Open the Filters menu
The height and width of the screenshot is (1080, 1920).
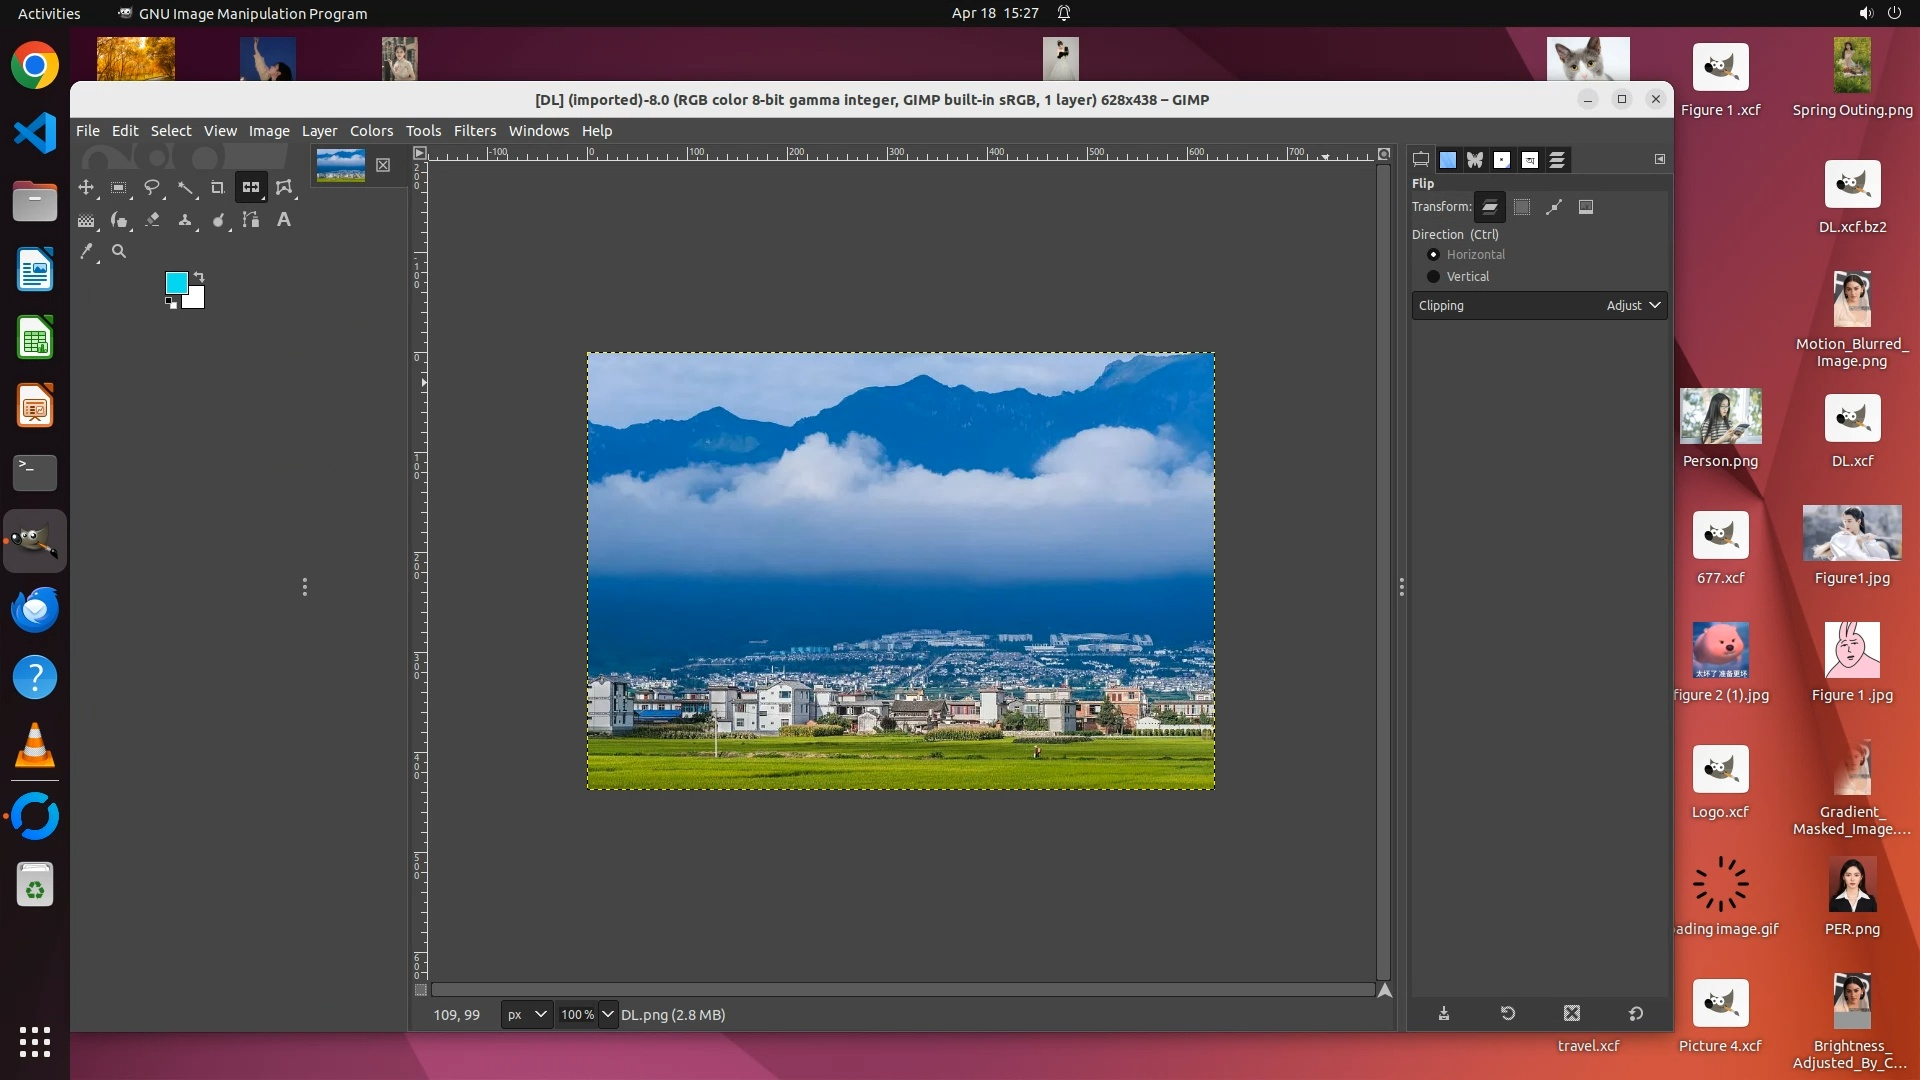pyautogui.click(x=474, y=131)
